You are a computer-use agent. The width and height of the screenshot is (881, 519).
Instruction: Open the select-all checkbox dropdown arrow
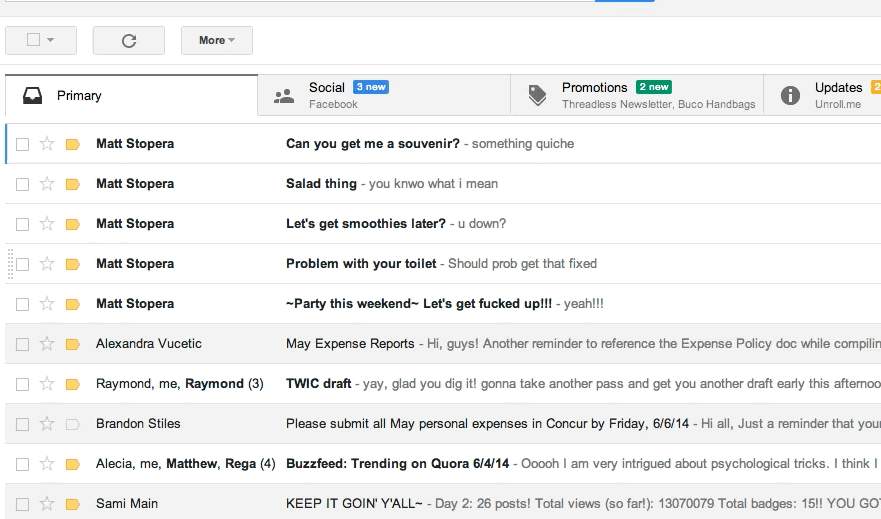click(x=51, y=40)
